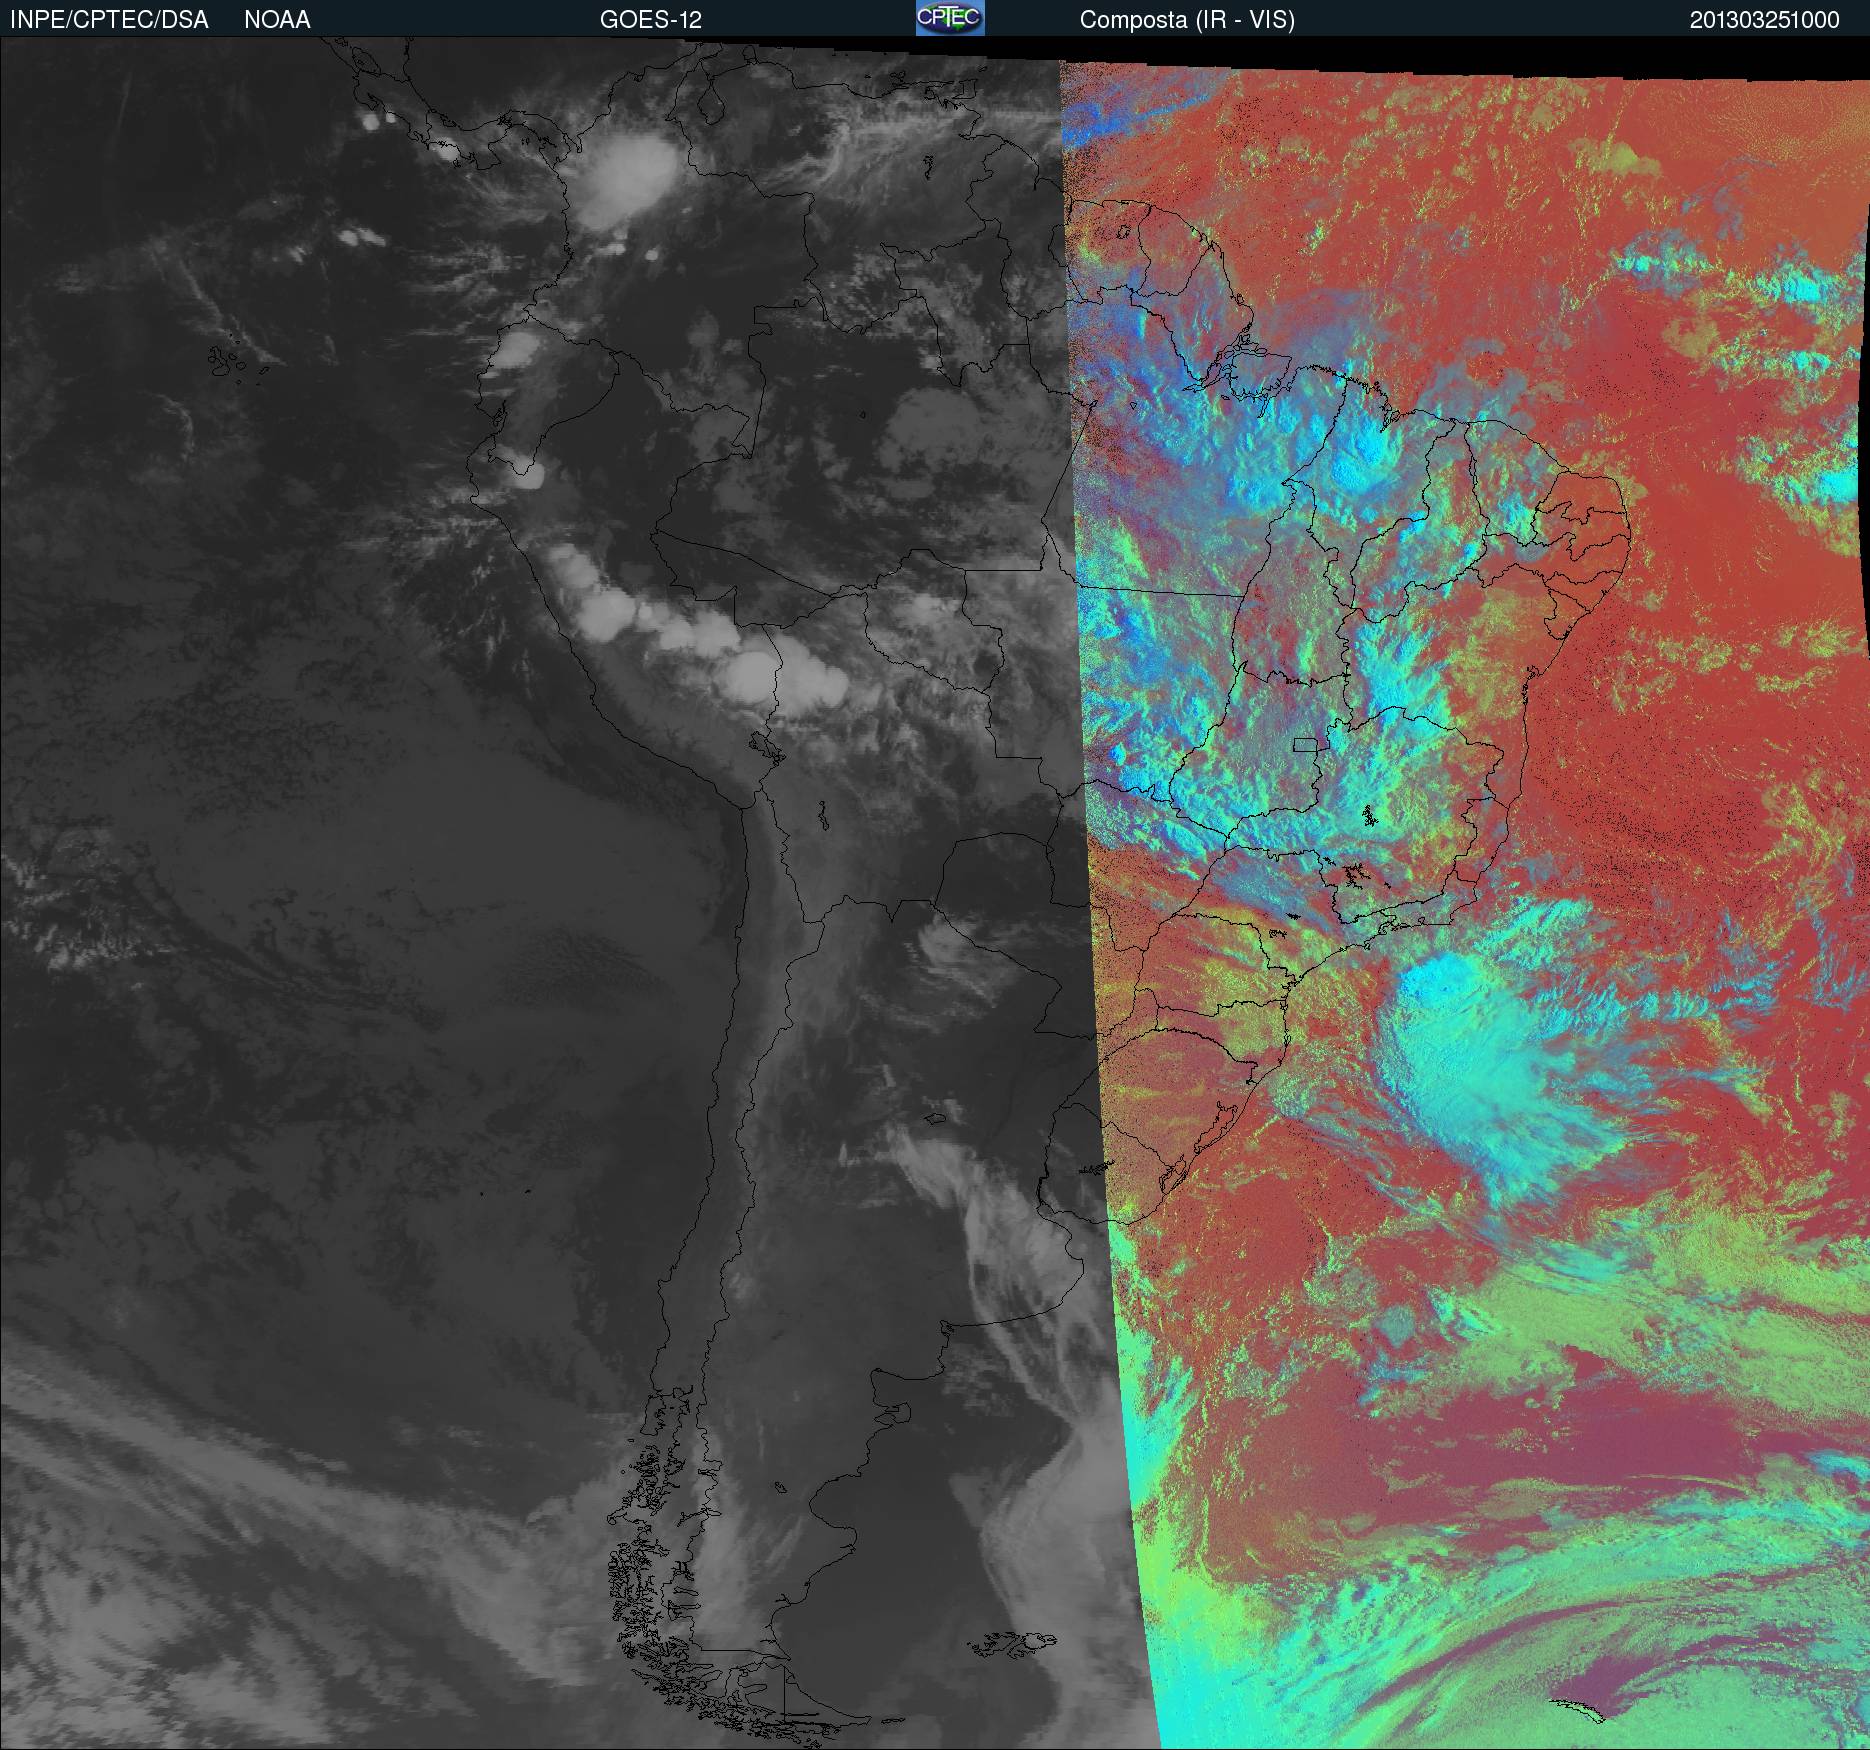
Task: Click the CPTEC logo in the header
Action: (x=950, y=18)
